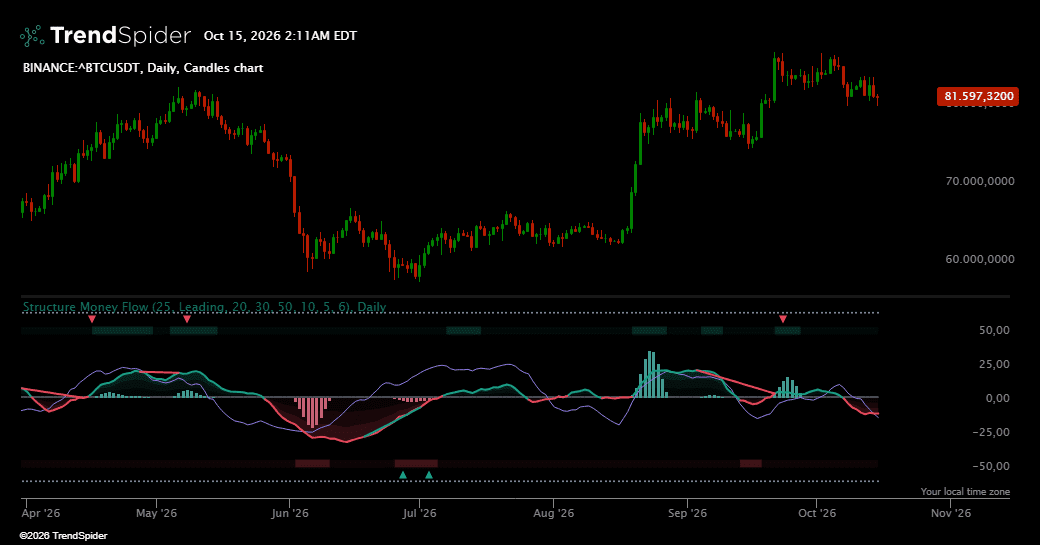This screenshot has height=545, width=1040.
Task: Click the BINANCE:^BTCUSDT Daily Candles chart title
Action: (x=143, y=68)
